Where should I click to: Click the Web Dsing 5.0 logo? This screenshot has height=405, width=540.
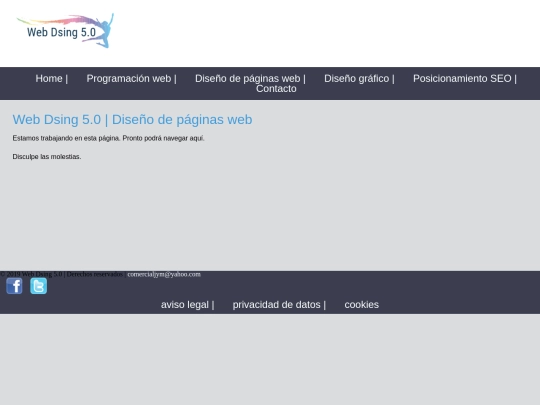(65, 31)
